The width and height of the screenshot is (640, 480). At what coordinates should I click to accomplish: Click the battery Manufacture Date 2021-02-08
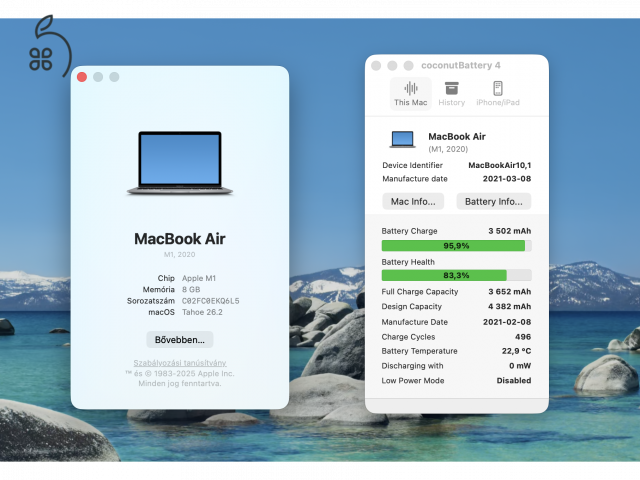click(507, 322)
